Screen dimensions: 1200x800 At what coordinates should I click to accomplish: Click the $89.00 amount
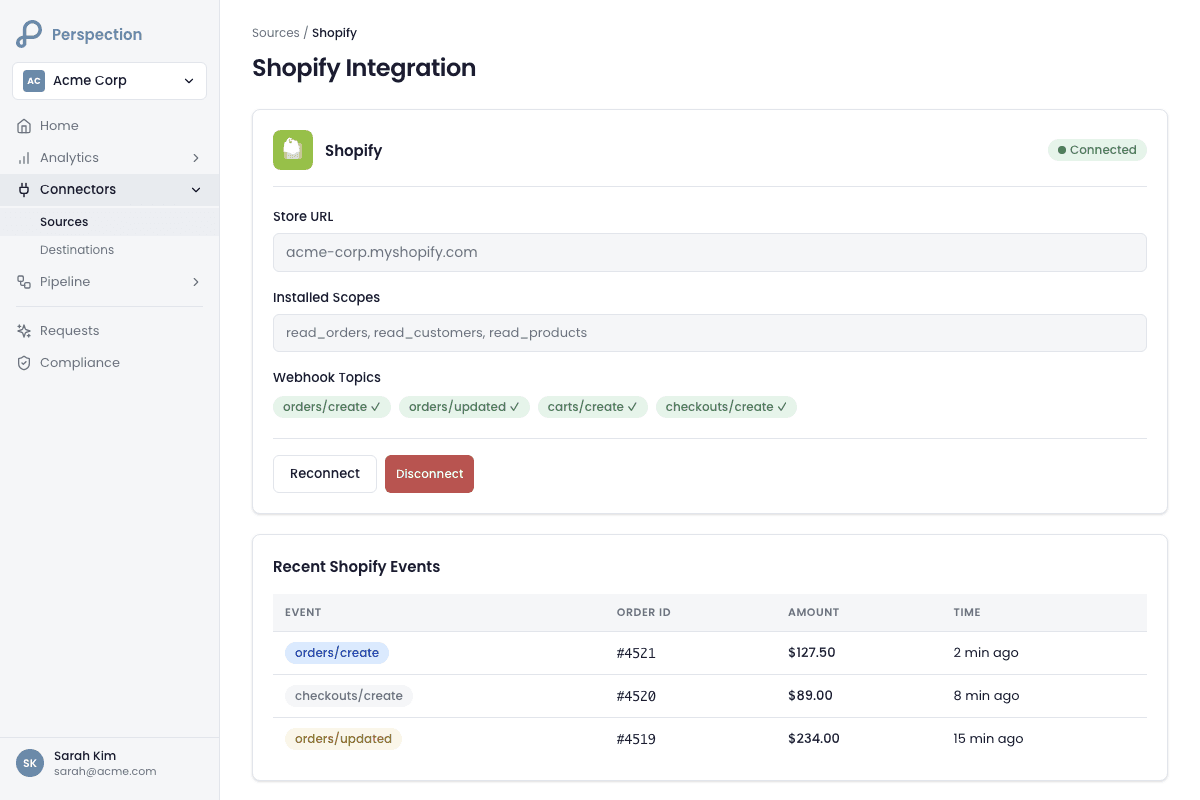(810, 696)
